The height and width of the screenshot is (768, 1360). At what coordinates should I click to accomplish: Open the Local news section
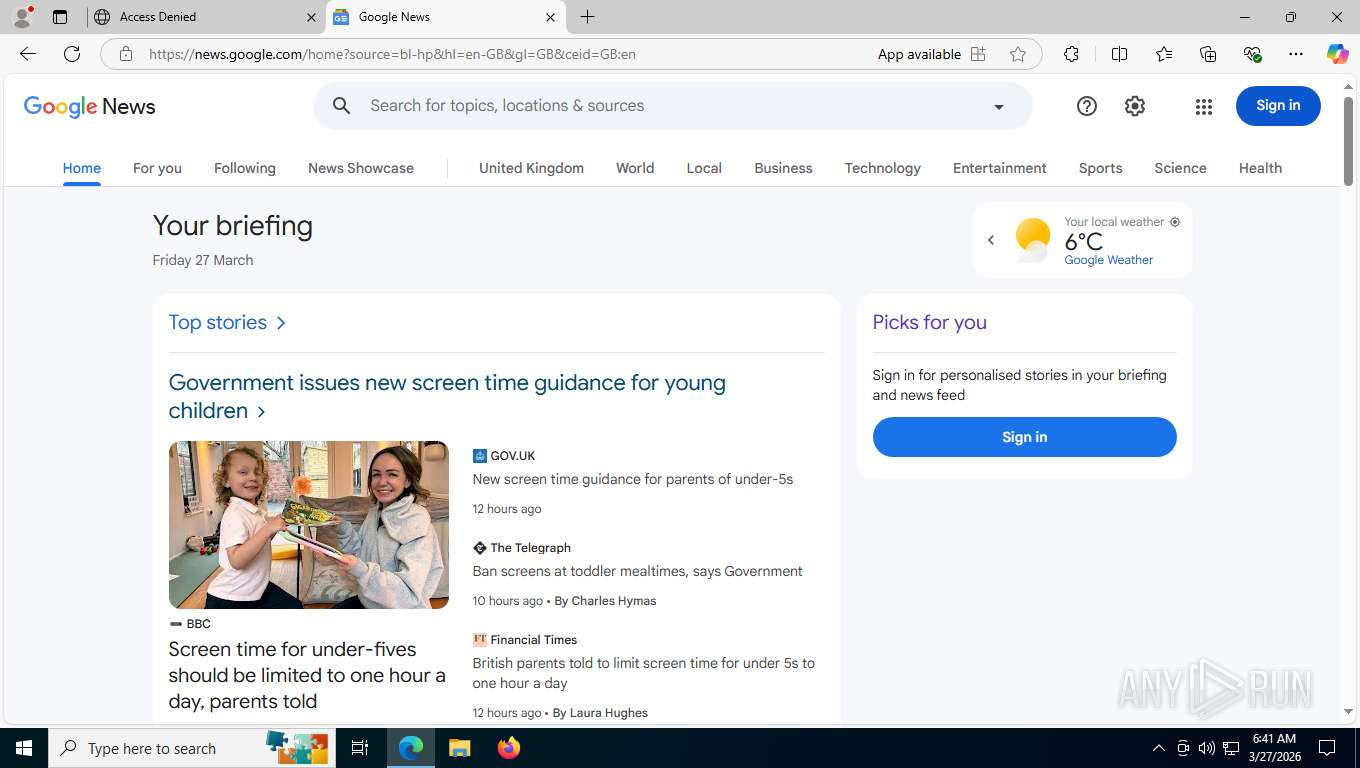pyautogui.click(x=704, y=168)
